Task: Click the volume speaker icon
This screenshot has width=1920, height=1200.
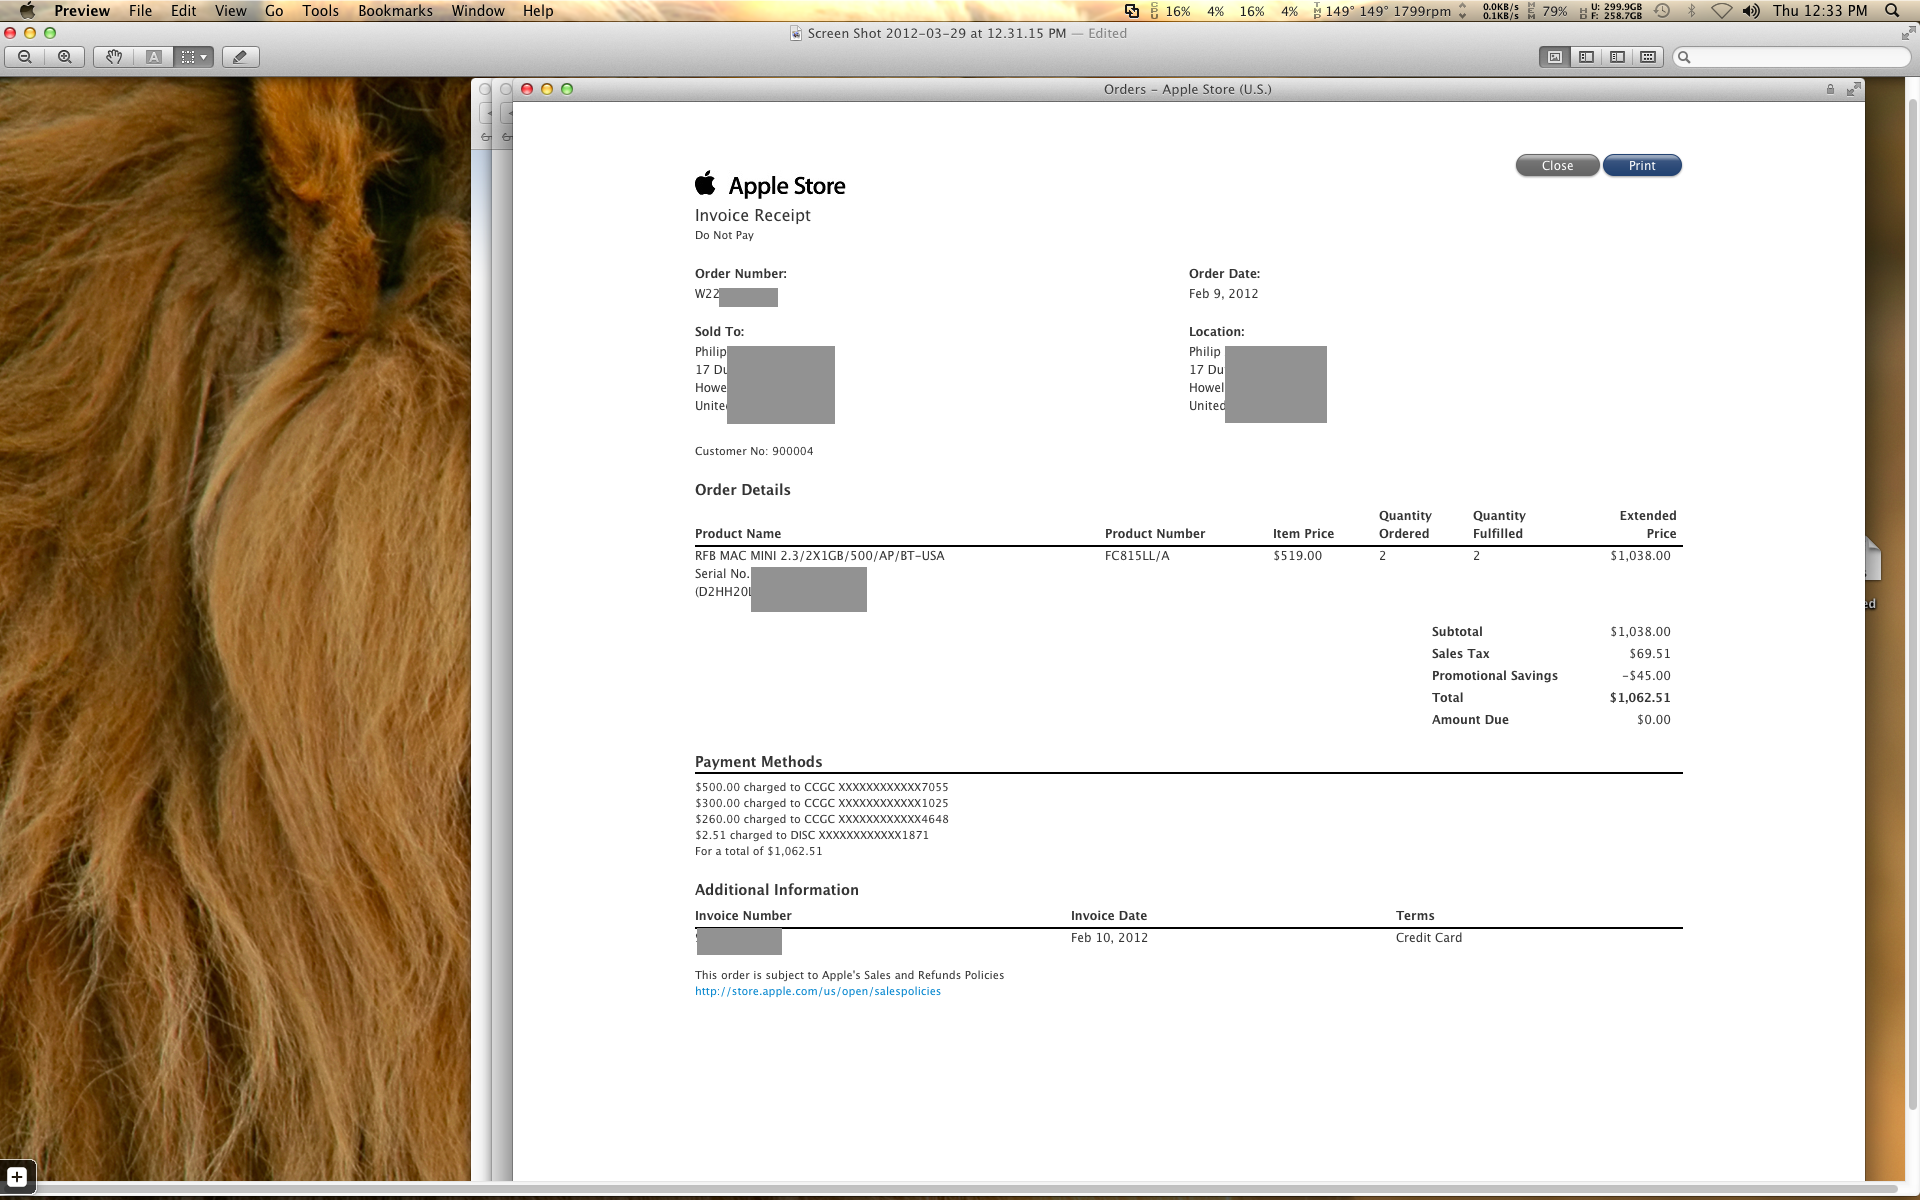Action: [x=1751, y=11]
